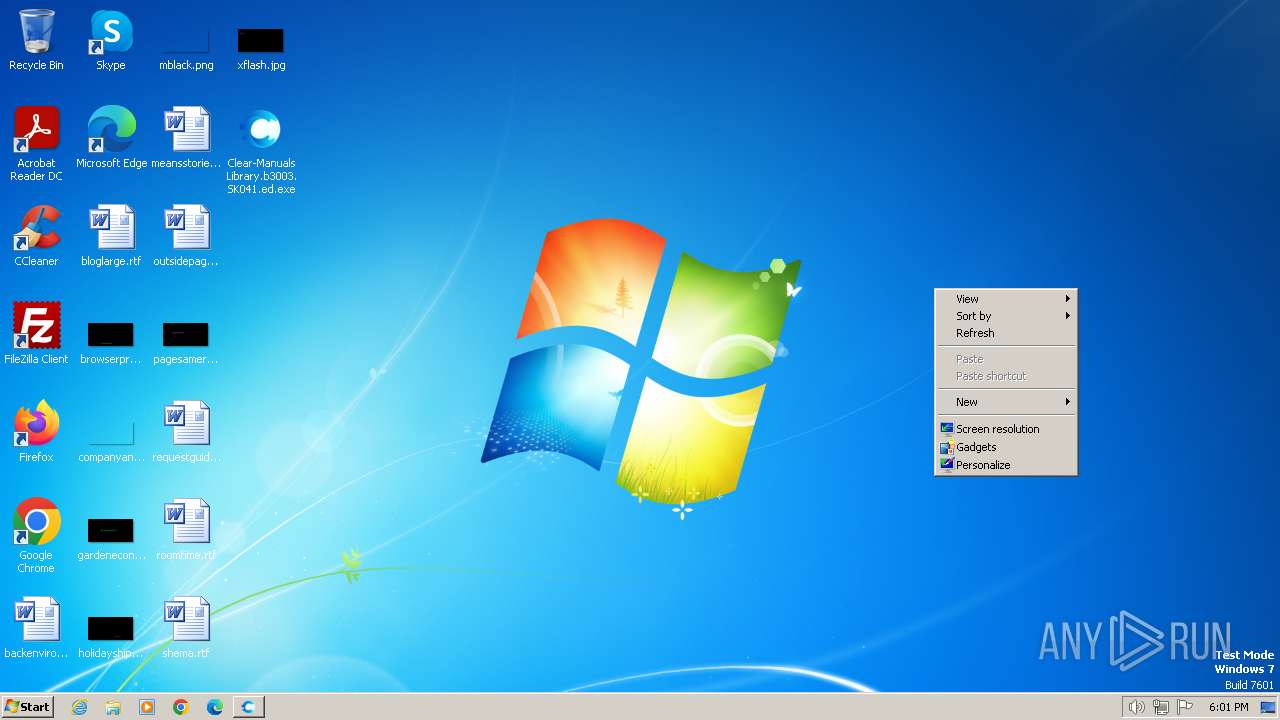Select the Microsoft Edge desktop shortcut
1280x720 pixels.
point(111,138)
